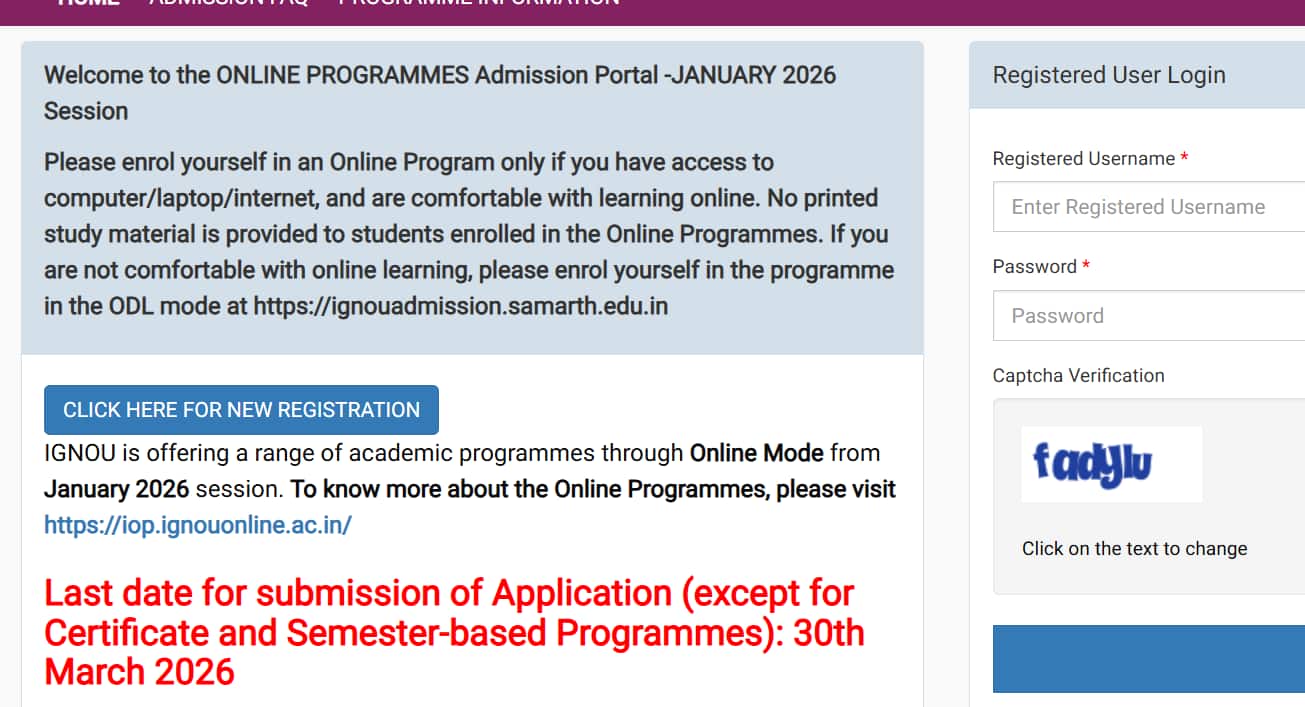Go to the ADMISSION FAQ page
This screenshot has width=1305, height=707.
228,3
